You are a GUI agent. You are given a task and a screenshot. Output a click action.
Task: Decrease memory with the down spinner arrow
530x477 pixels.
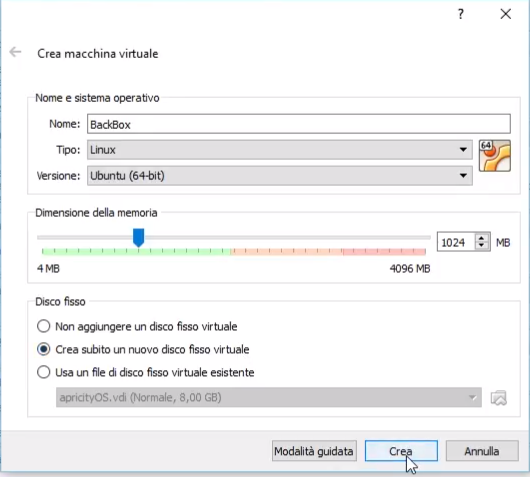pos(482,246)
